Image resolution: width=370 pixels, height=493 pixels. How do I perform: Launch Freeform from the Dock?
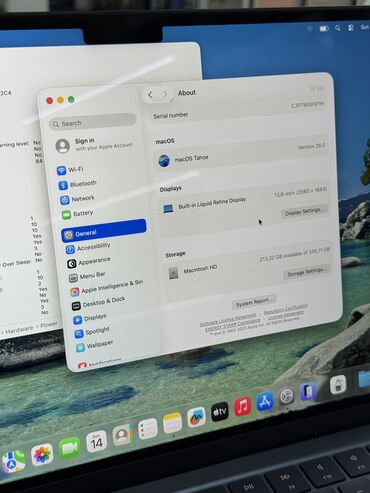[x=196, y=417]
